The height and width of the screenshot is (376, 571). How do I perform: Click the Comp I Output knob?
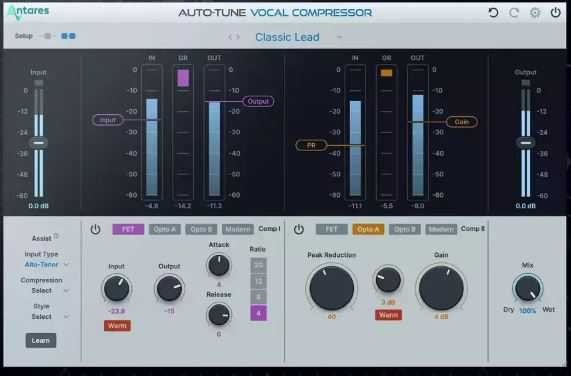click(169, 288)
